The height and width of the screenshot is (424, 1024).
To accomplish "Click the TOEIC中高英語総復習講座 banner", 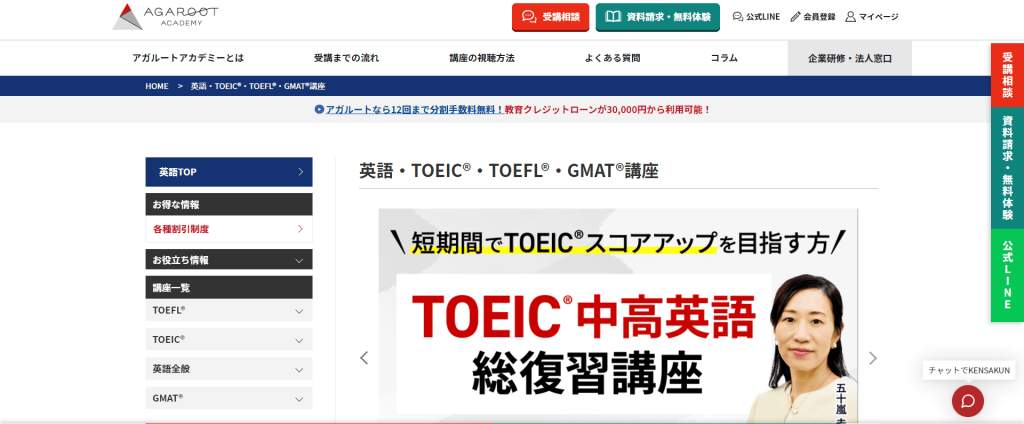I will [x=618, y=316].
